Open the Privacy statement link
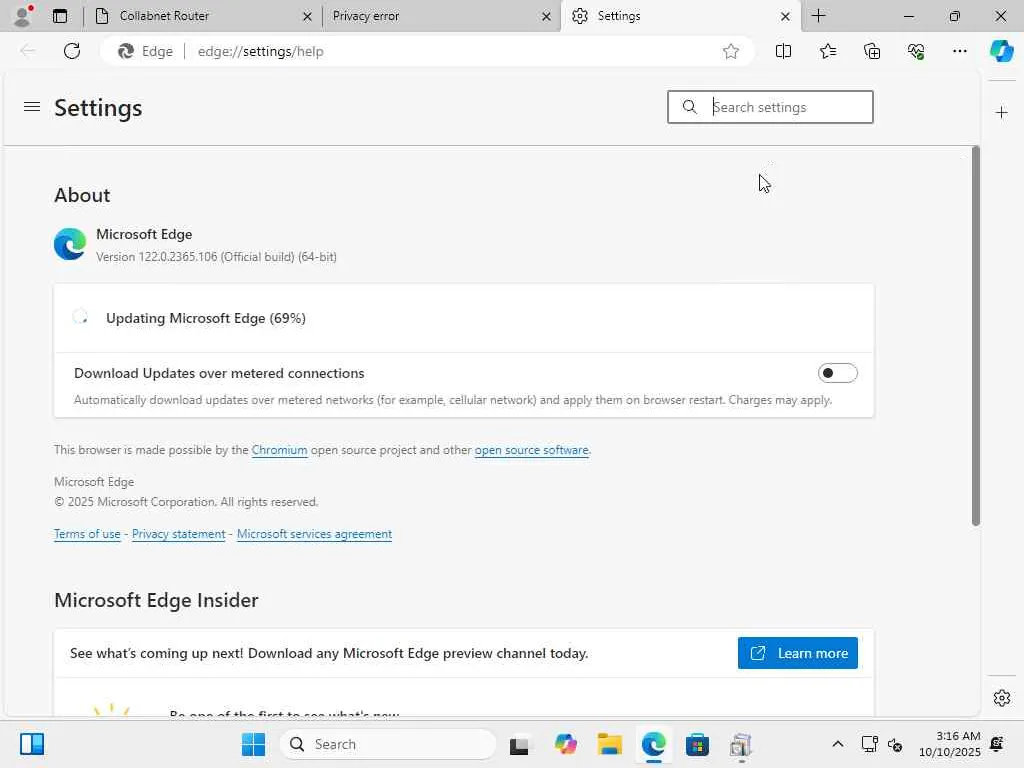This screenshot has width=1024, height=768. (x=178, y=534)
